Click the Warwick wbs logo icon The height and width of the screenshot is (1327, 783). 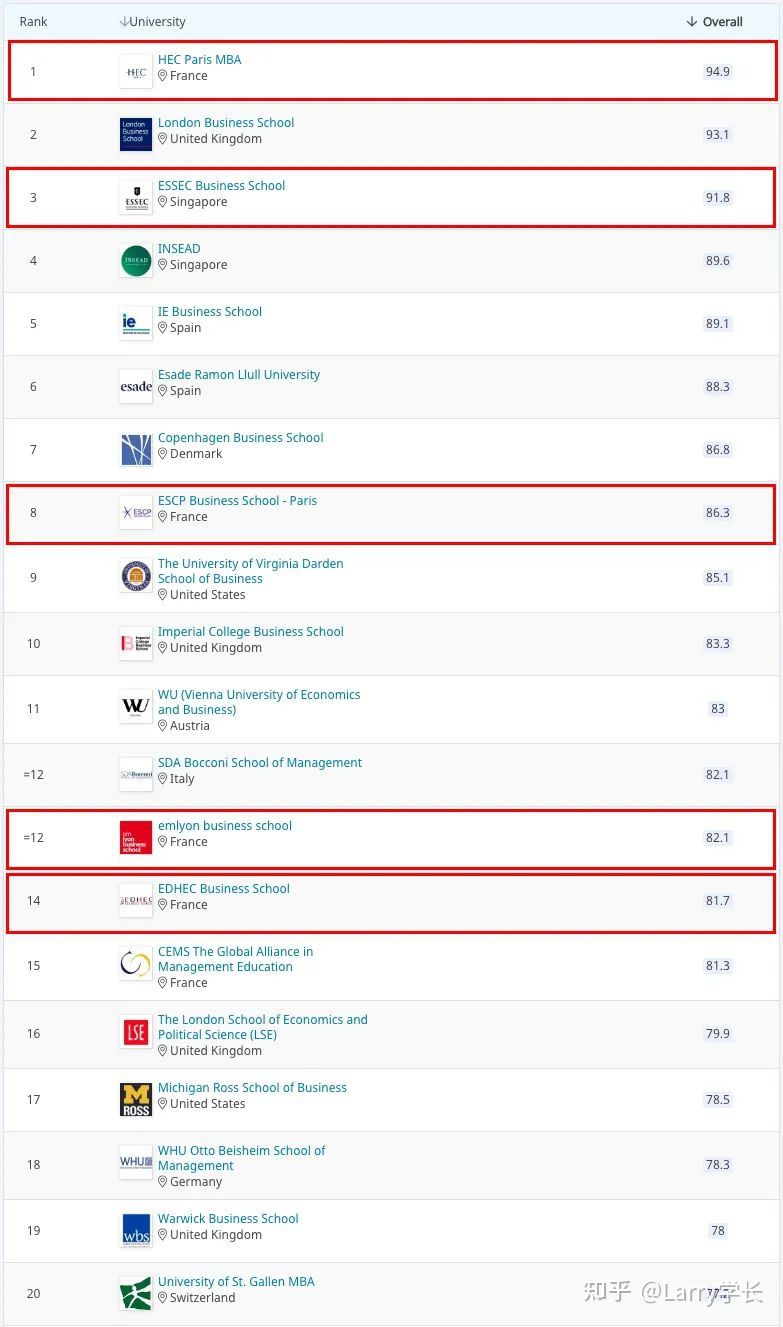(136, 1231)
